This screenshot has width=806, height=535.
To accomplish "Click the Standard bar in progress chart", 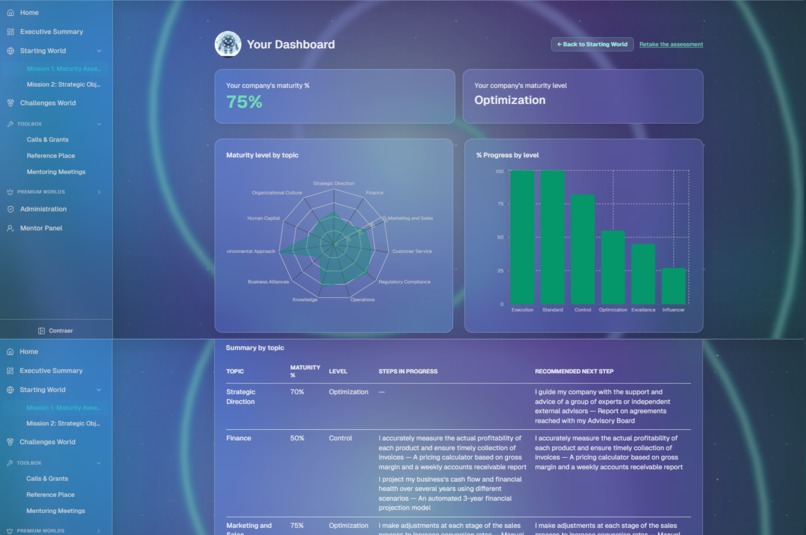I will click(553, 237).
